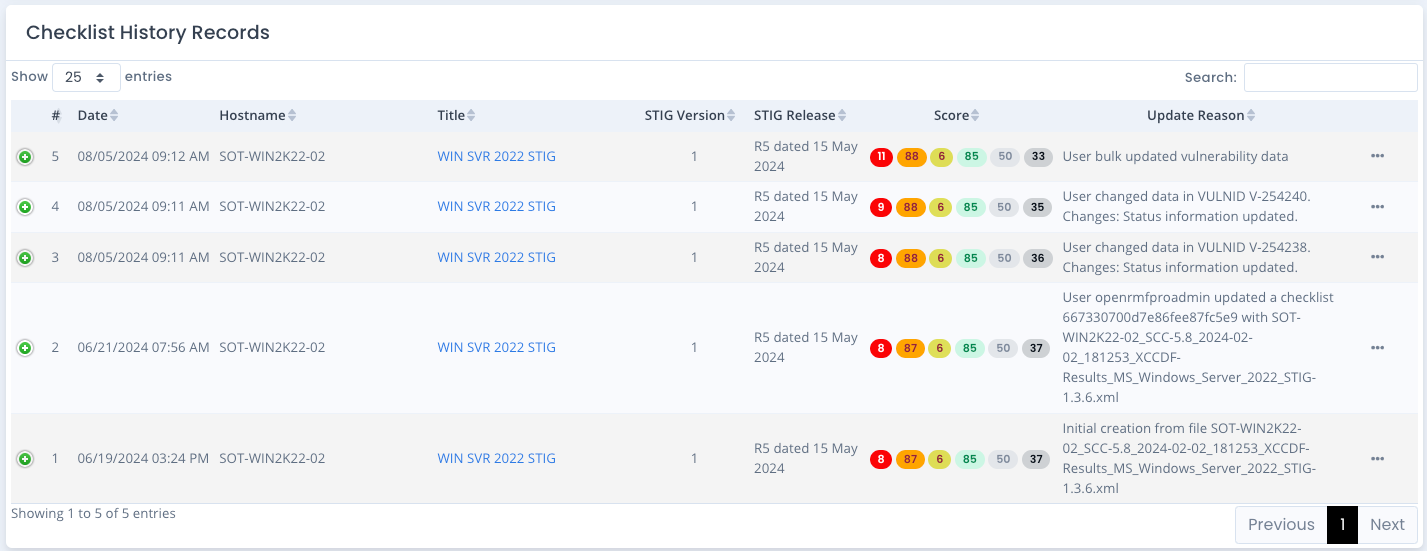This screenshot has width=1427, height=551.
Task: Click update reason mentioning VULNID V-254240
Action: 1186,206
